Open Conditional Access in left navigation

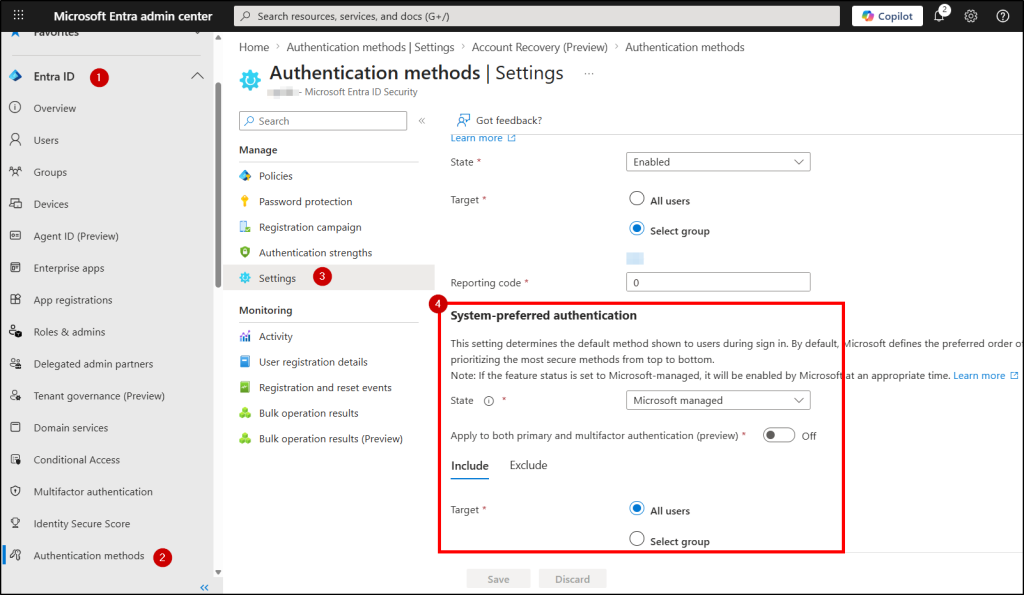coord(76,460)
